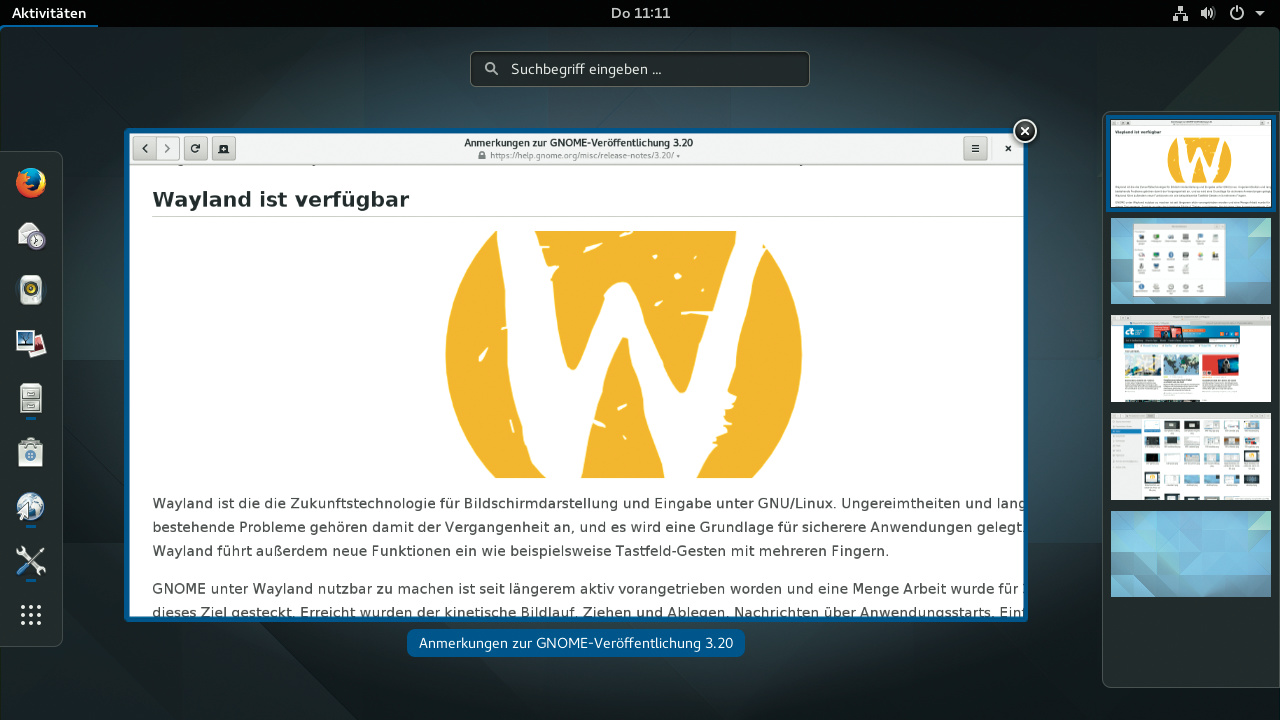The image size is (1280, 720).
Task: Expand the system menu arrow
Action: click(x=1260, y=13)
